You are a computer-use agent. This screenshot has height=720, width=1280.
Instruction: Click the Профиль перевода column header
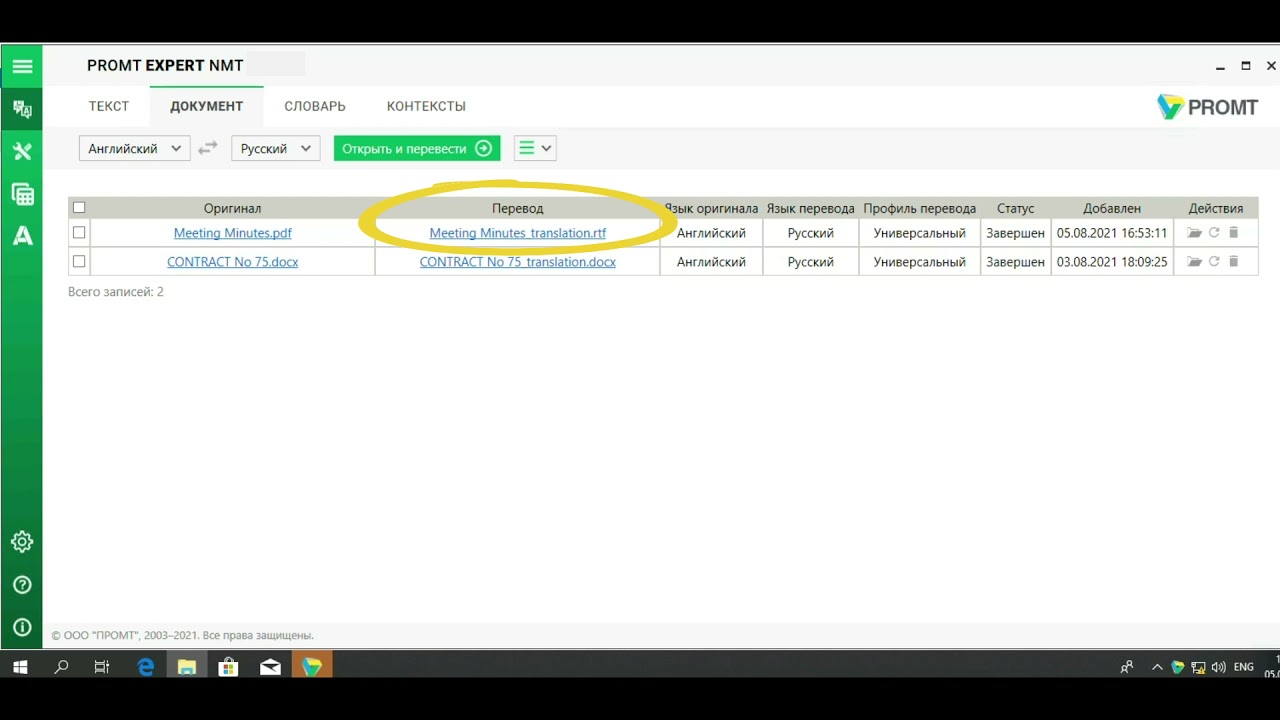[920, 208]
